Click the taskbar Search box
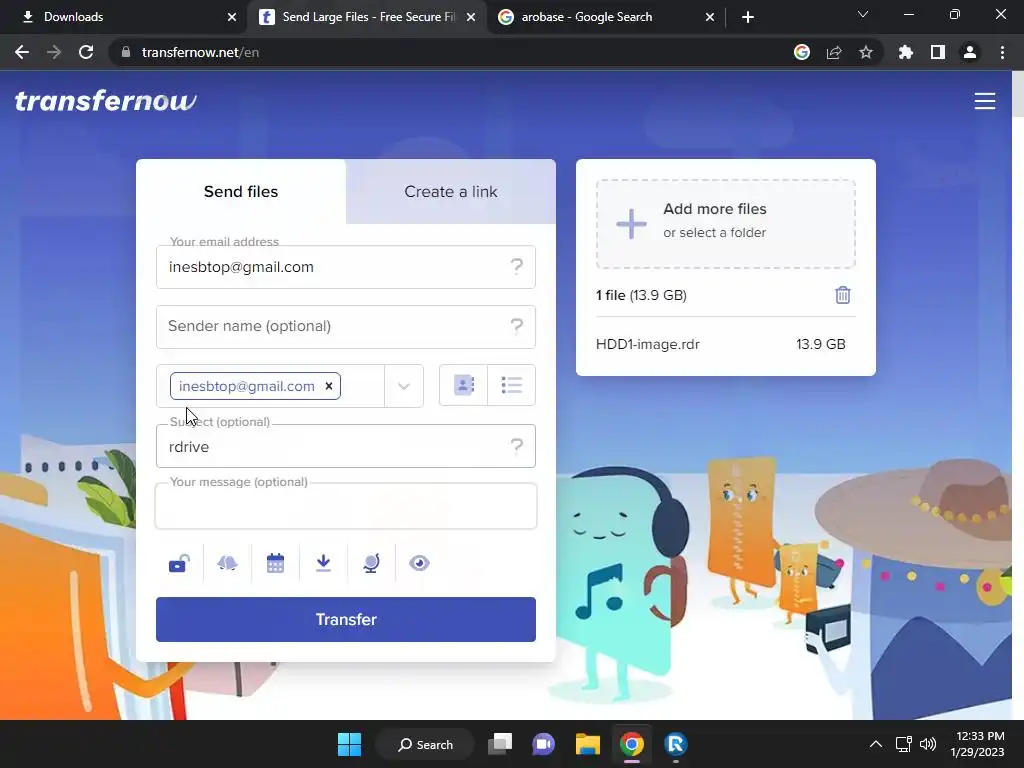 click(x=425, y=744)
